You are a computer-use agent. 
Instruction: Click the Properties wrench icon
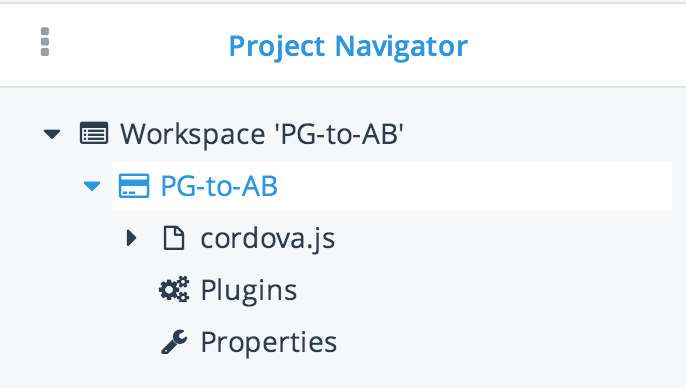click(174, 342)
